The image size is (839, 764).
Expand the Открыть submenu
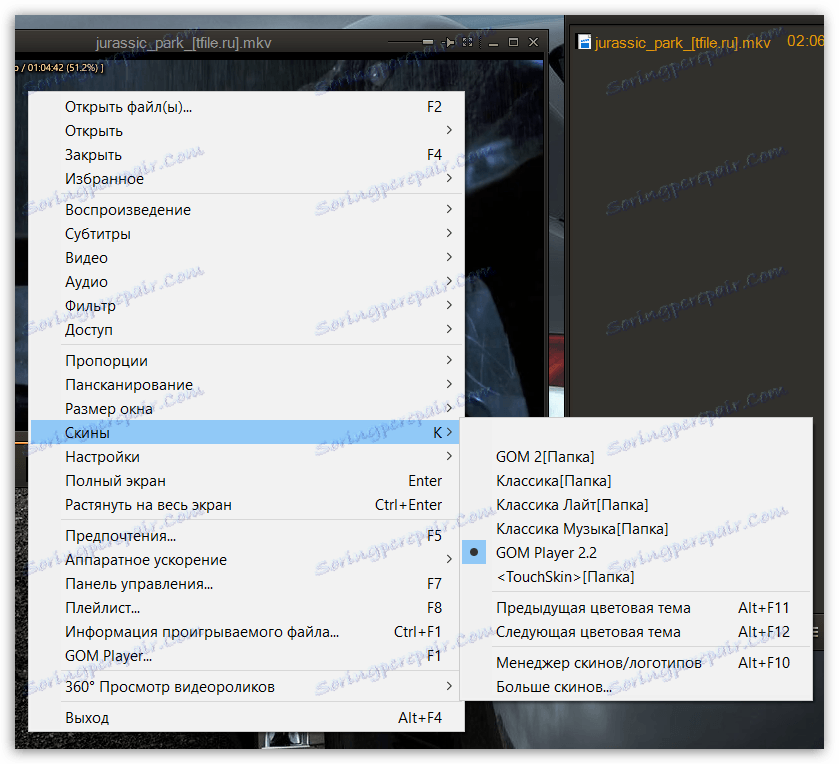246,131
